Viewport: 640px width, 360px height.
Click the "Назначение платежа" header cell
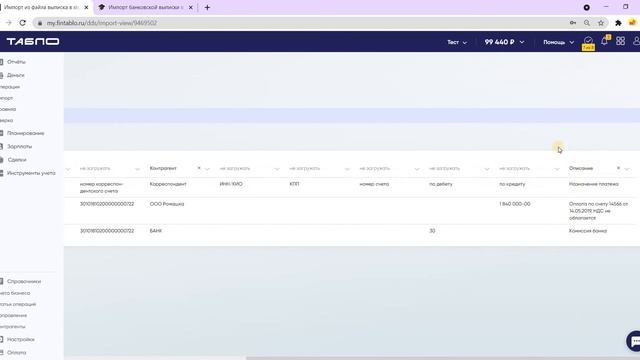pos(593,184)
